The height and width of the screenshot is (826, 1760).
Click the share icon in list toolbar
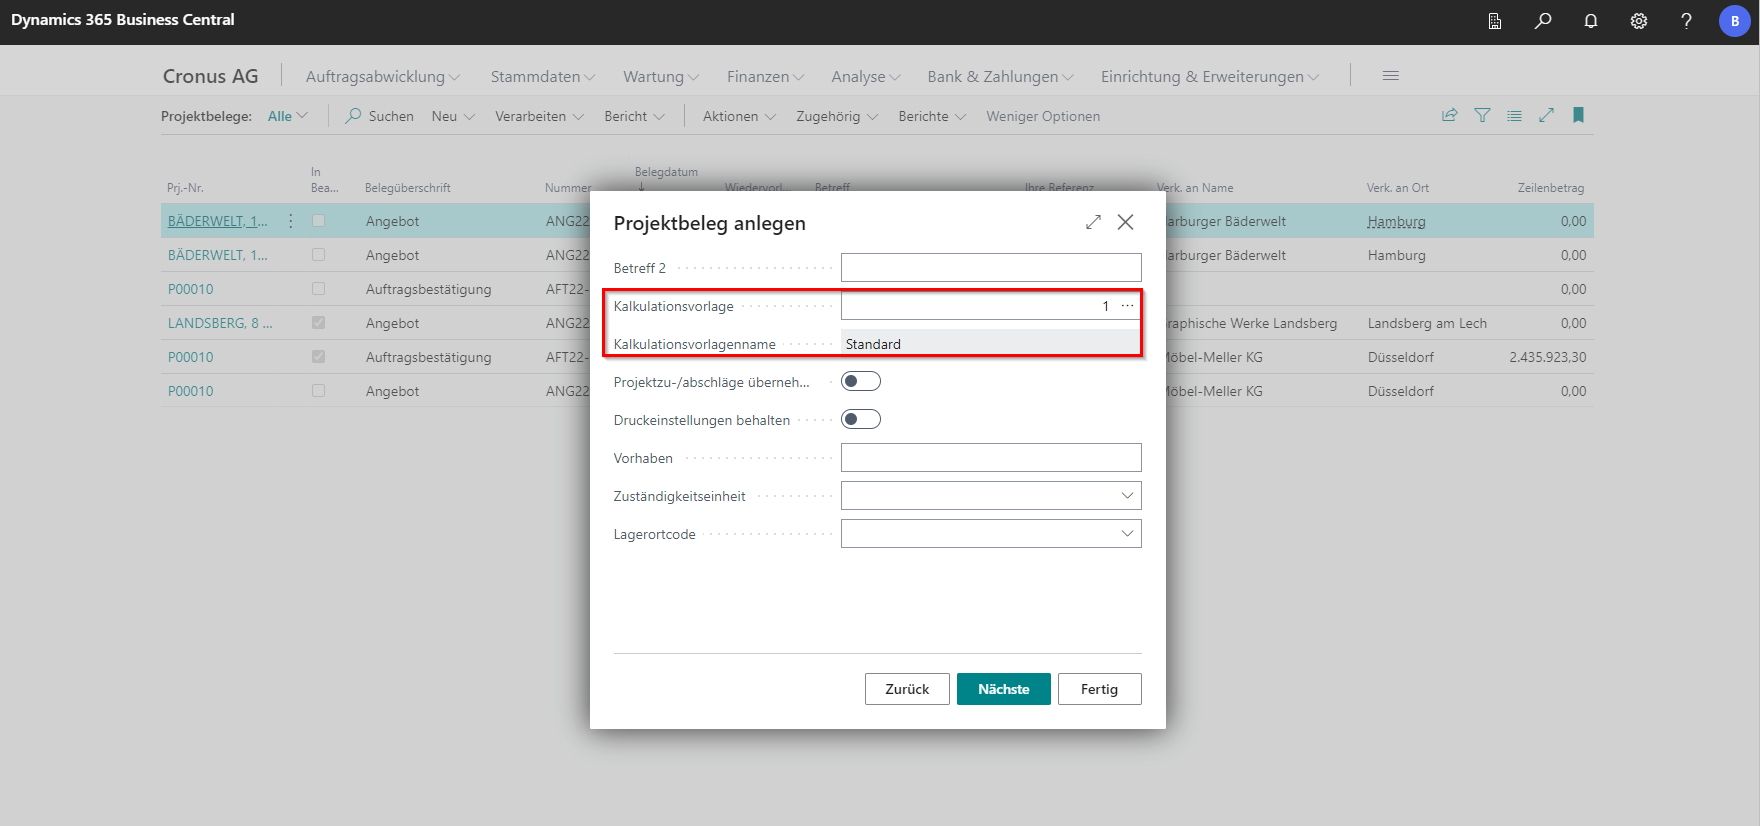click(1449, 116)
